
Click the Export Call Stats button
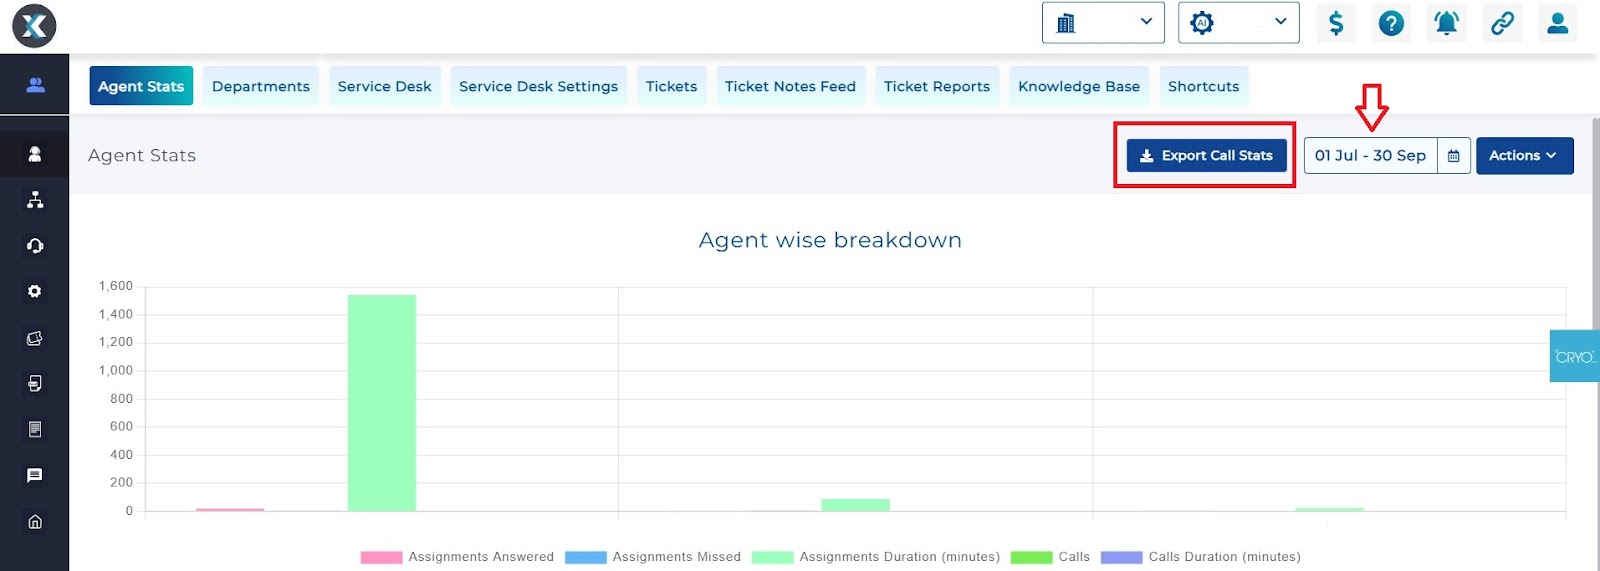tap(1207, 155)
